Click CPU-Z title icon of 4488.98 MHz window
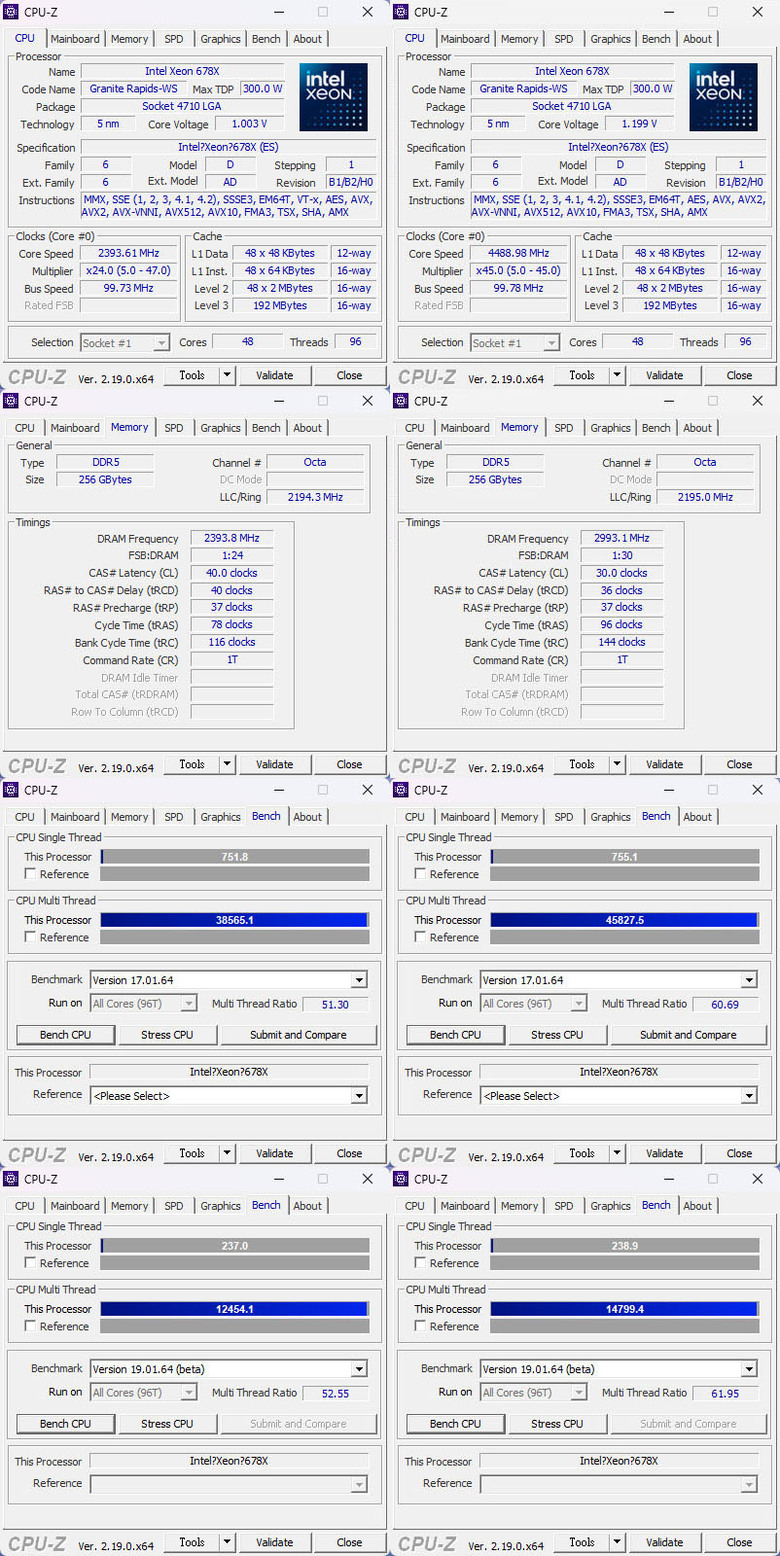 point(401,12)
